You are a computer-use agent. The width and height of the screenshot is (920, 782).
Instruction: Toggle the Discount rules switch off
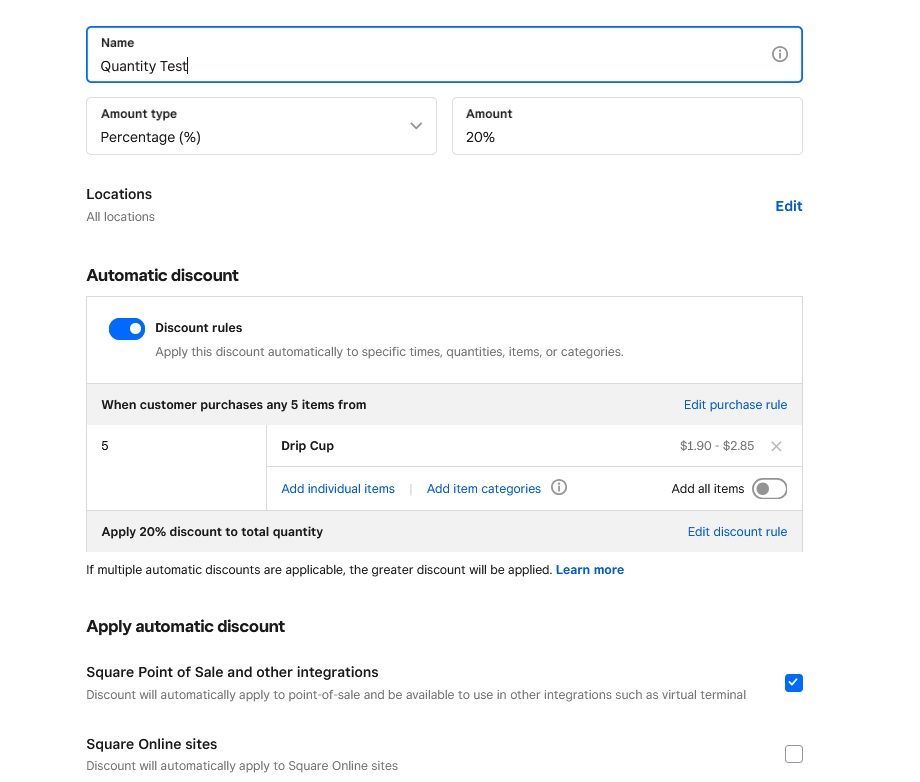127,329
